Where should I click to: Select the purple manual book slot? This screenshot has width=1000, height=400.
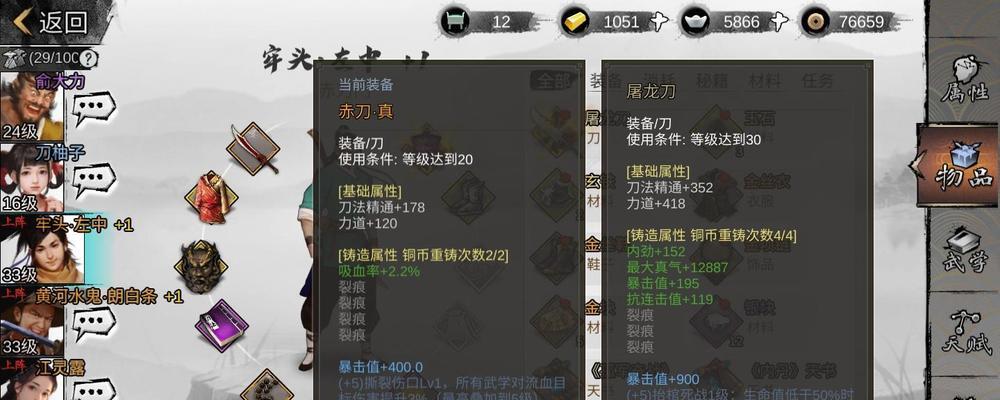221,325
